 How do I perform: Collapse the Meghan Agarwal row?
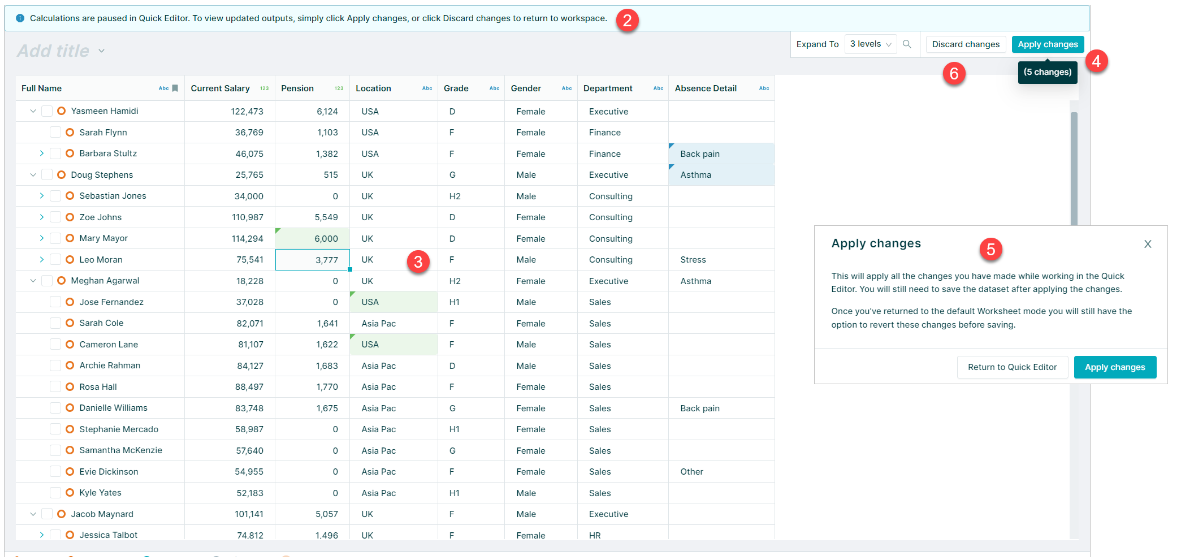coord(33,281)
